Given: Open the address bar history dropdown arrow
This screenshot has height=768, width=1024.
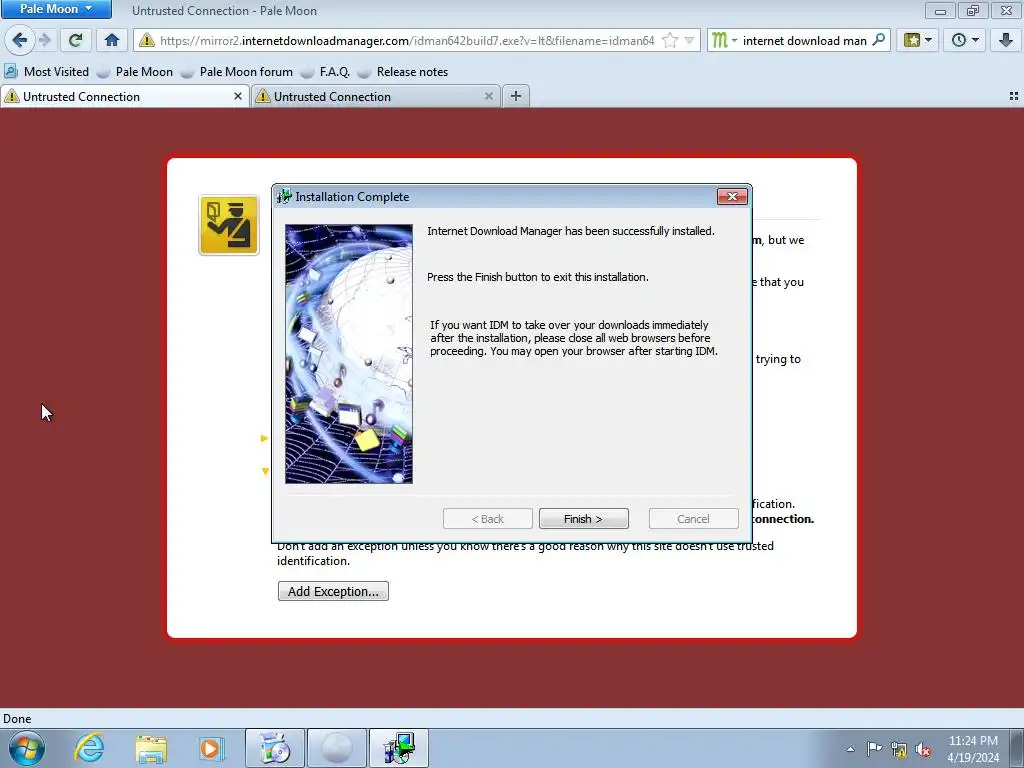Looking at the screenshot, I should coord(689,40).
